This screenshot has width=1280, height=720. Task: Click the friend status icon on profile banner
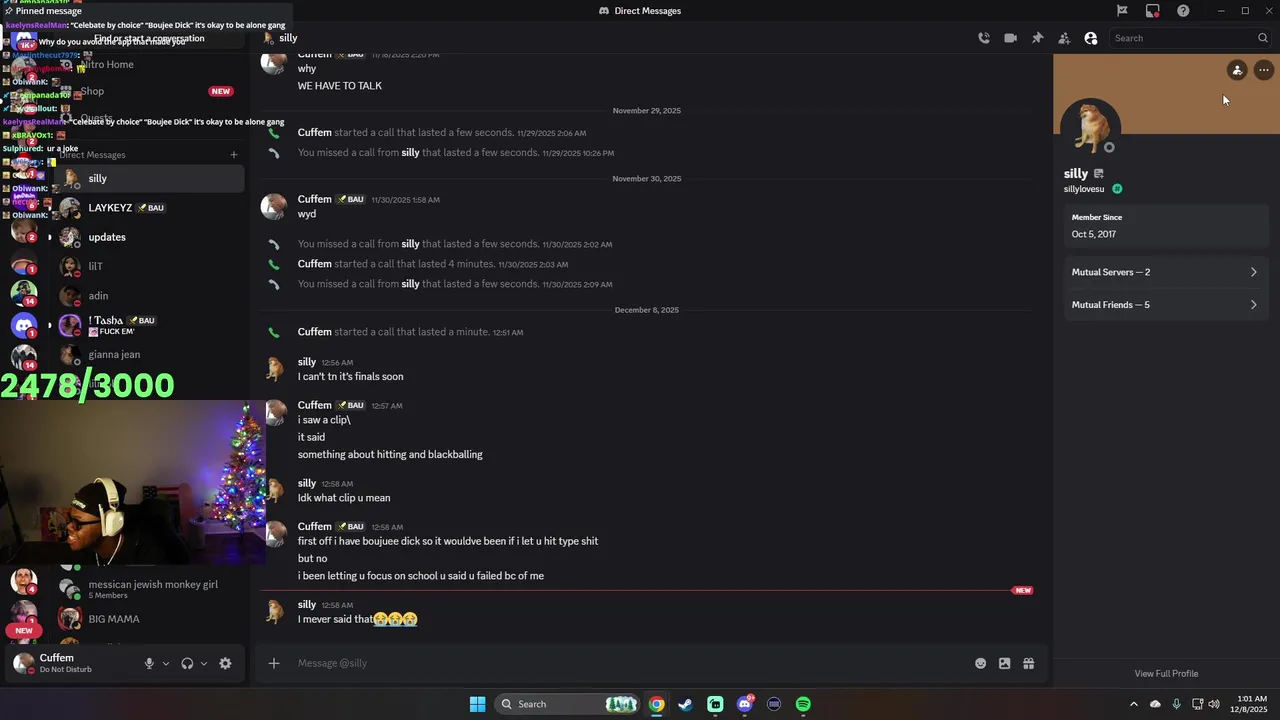click(1237, 70)
